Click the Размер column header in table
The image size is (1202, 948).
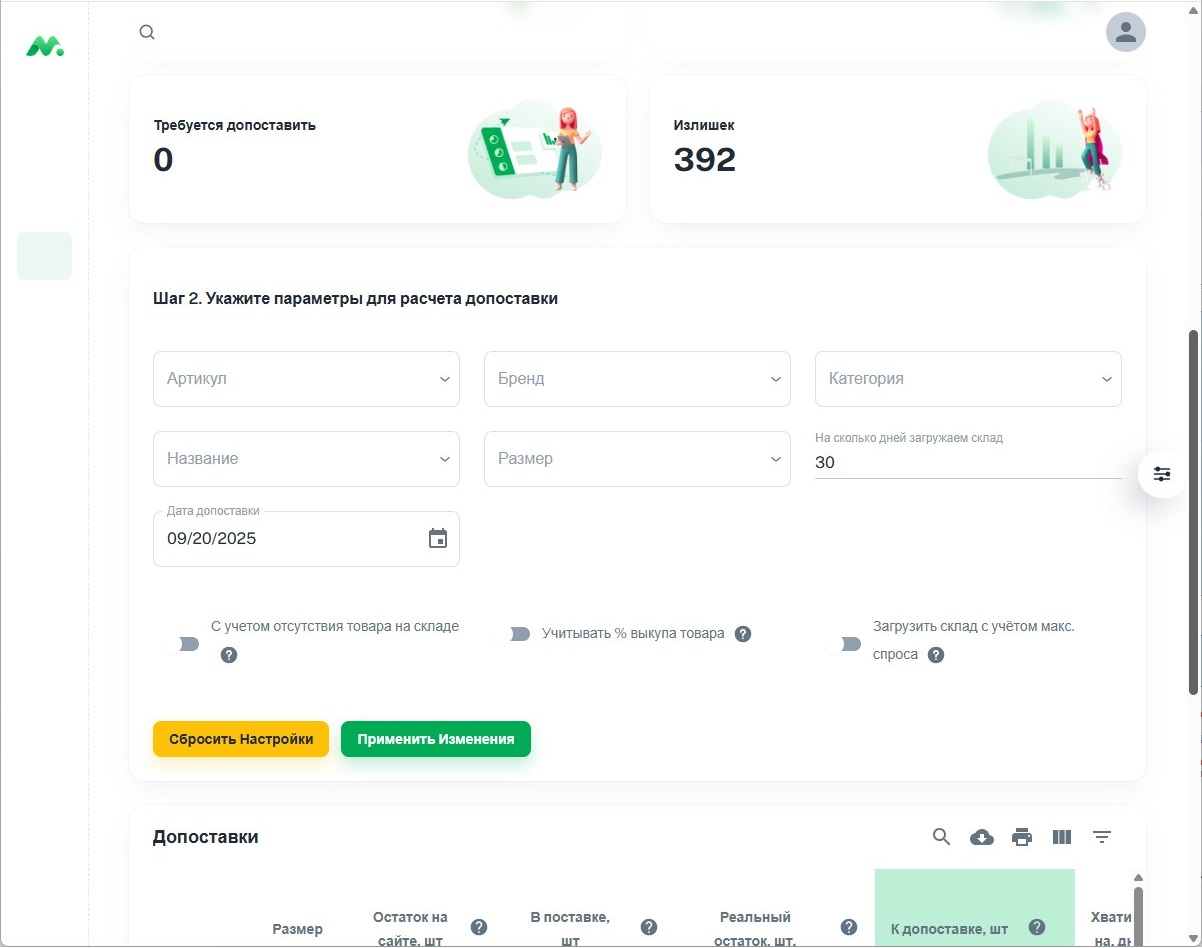pos(298,929)
